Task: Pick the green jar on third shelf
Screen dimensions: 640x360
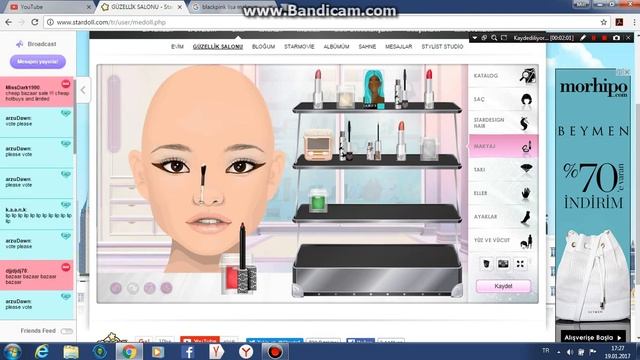Action: pyautogui.click(x=318, y=200)
